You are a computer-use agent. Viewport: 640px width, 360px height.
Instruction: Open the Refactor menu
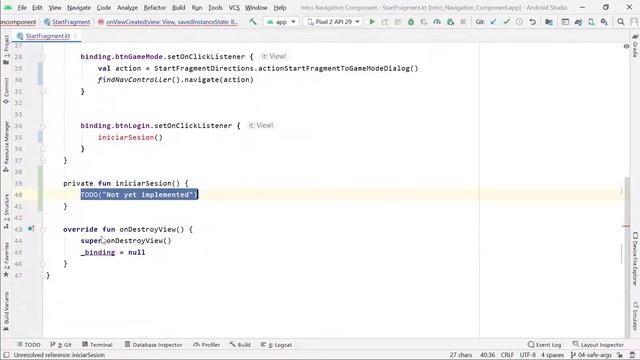[155, 8]
